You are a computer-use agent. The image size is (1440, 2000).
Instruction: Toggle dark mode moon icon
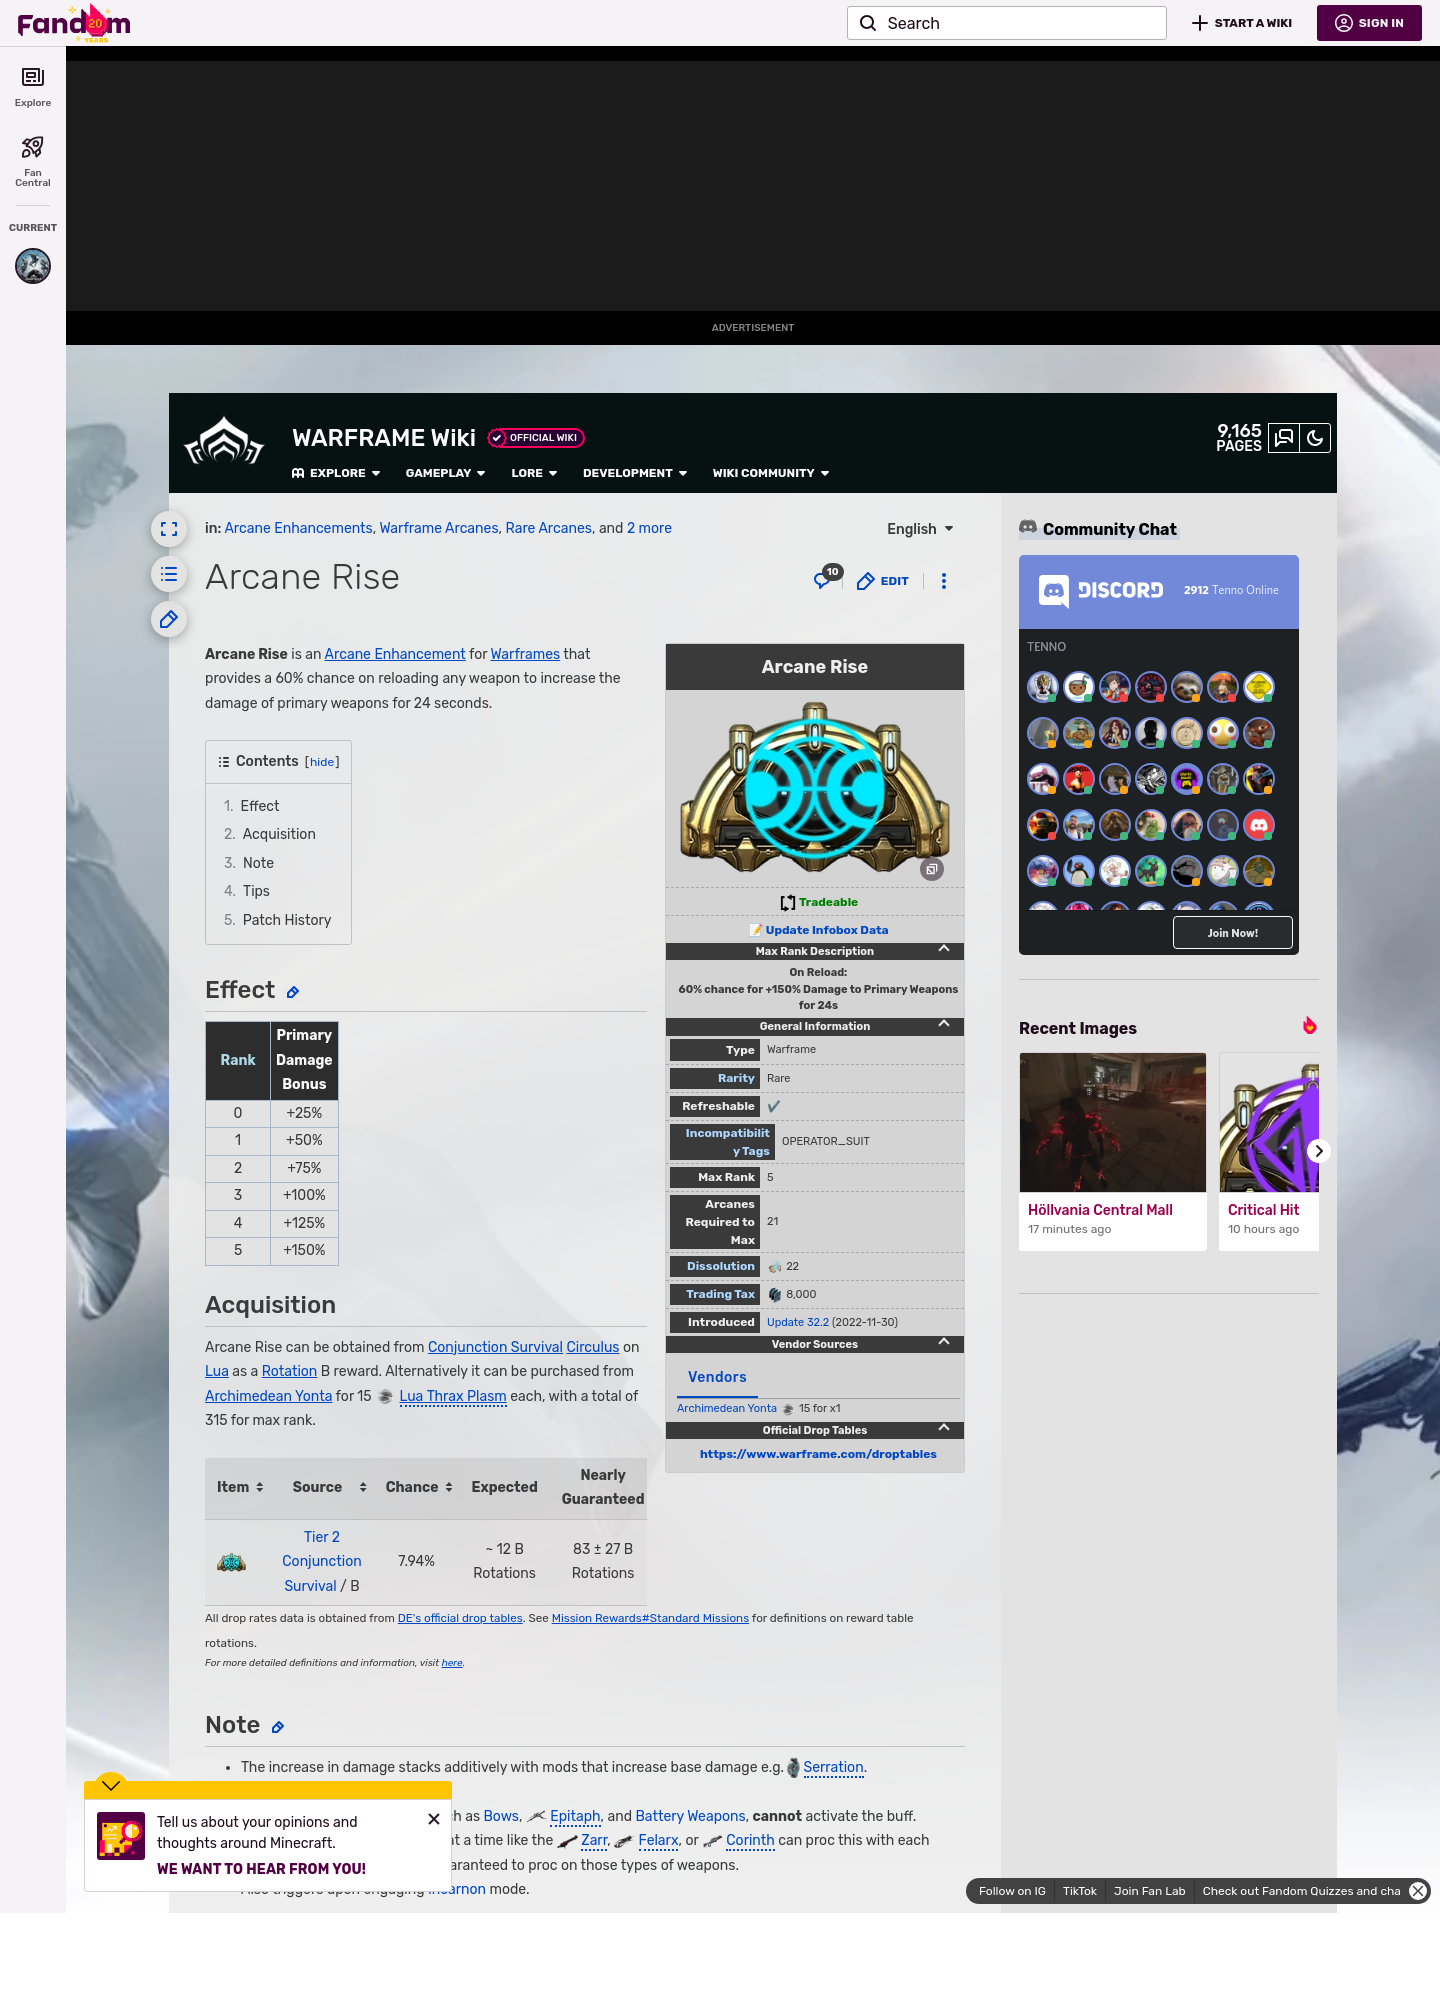1315,438
